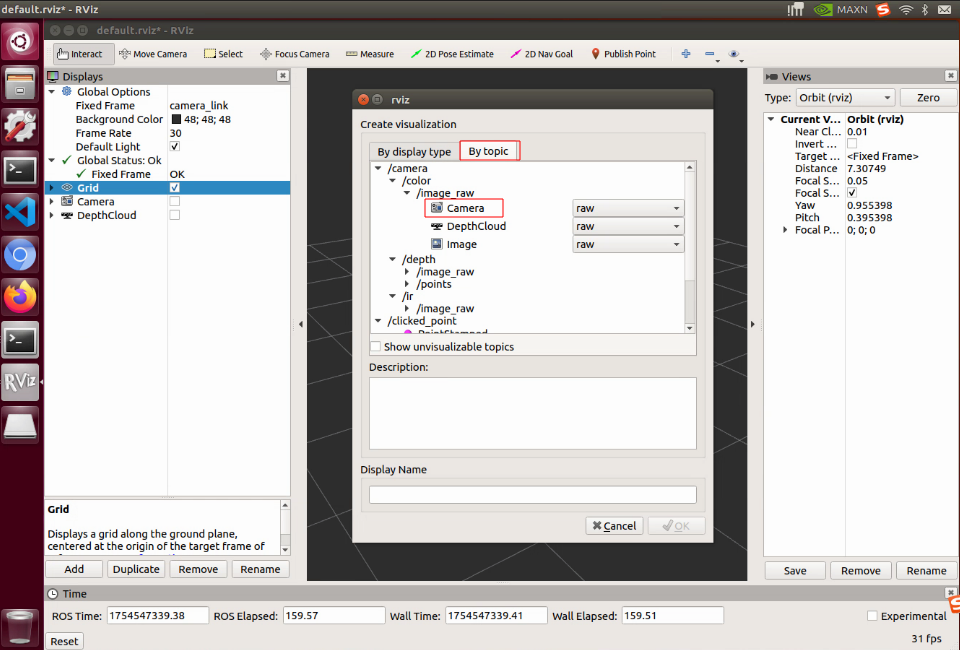Click left panel collapse arrow handle
This screenshot has width=960, height=650.
301,324
